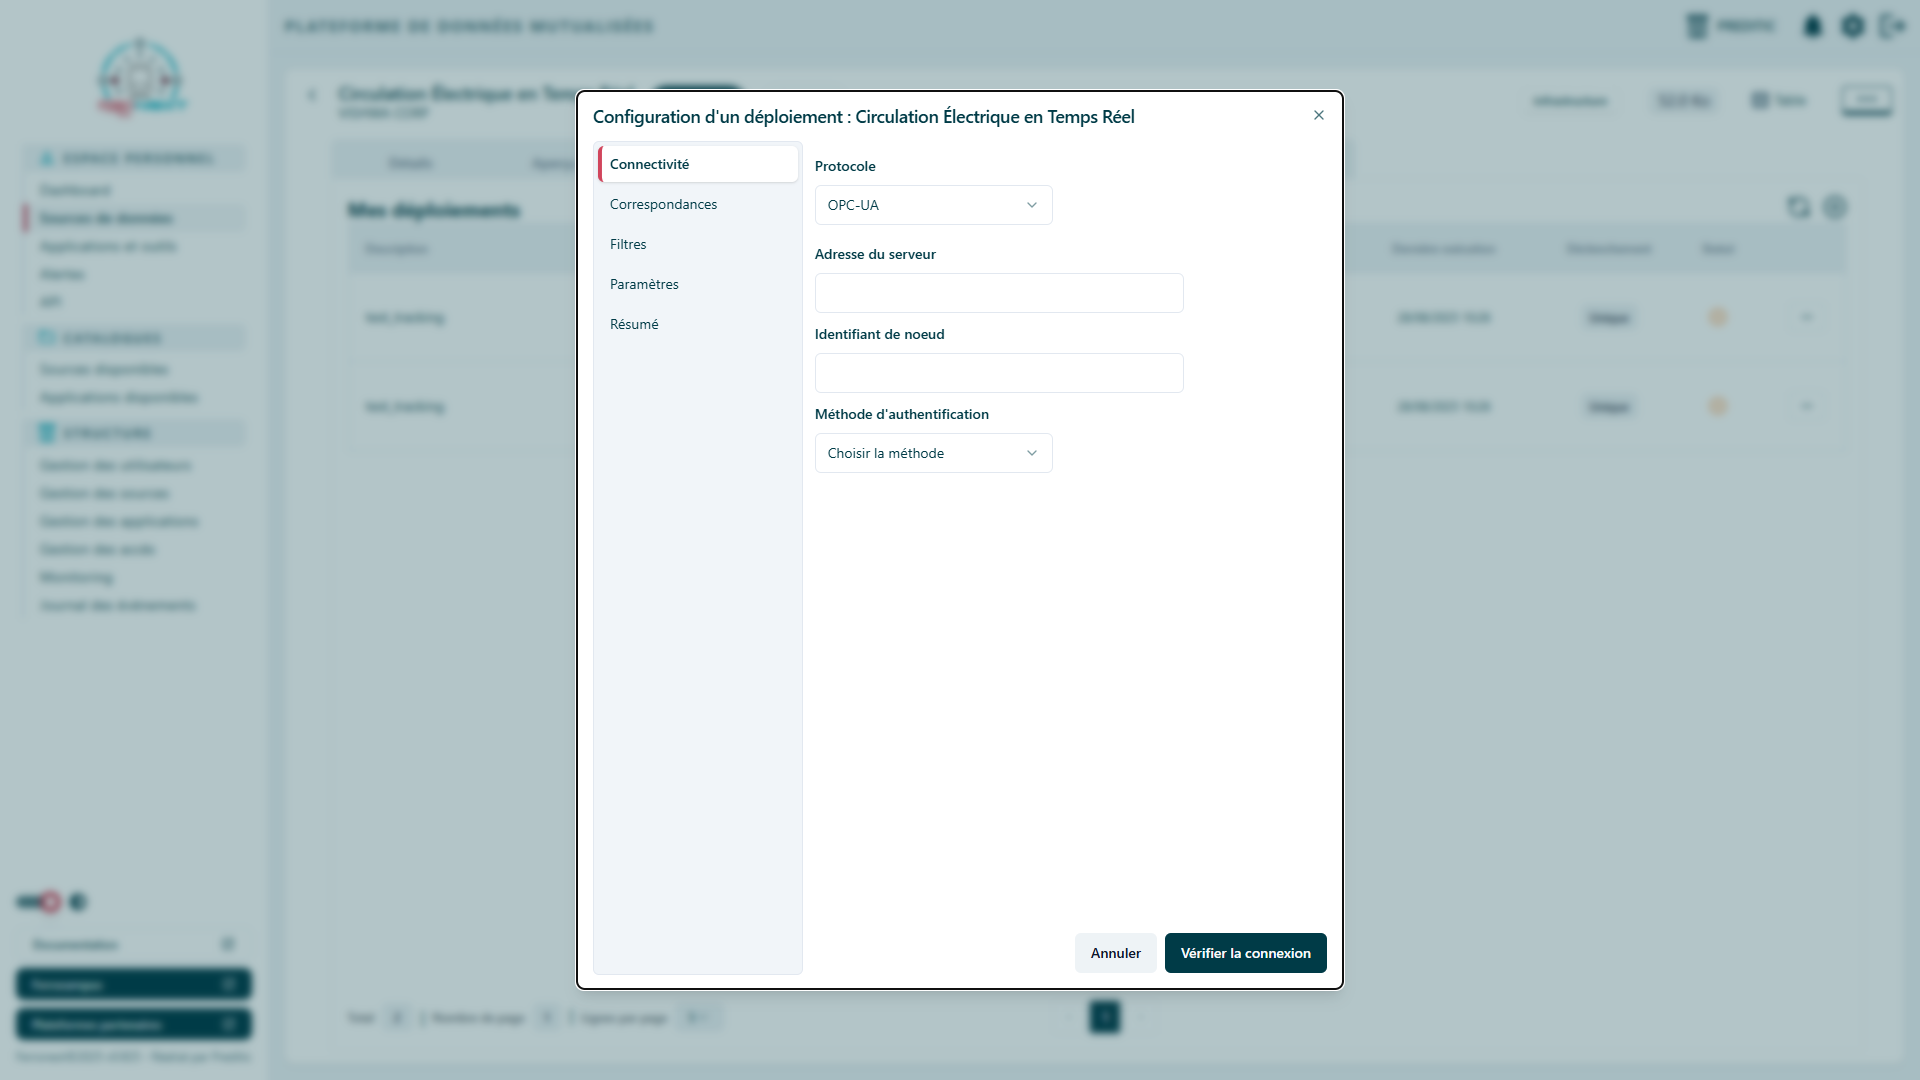
Task: Click the notification bell icon
Action: 1812,26
